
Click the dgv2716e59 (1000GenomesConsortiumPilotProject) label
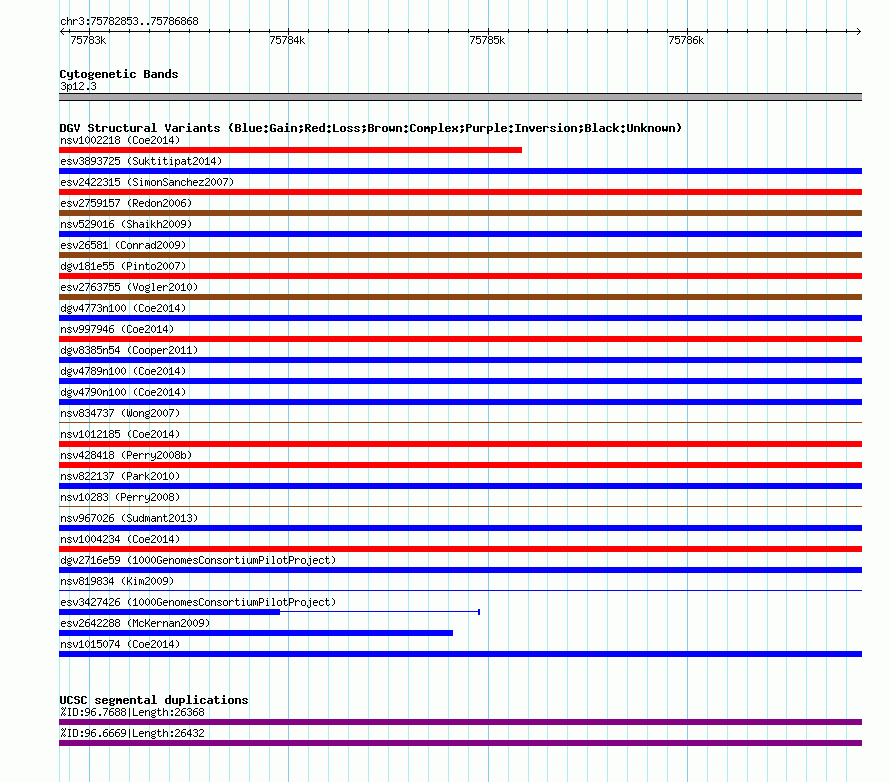click(198, 560)
